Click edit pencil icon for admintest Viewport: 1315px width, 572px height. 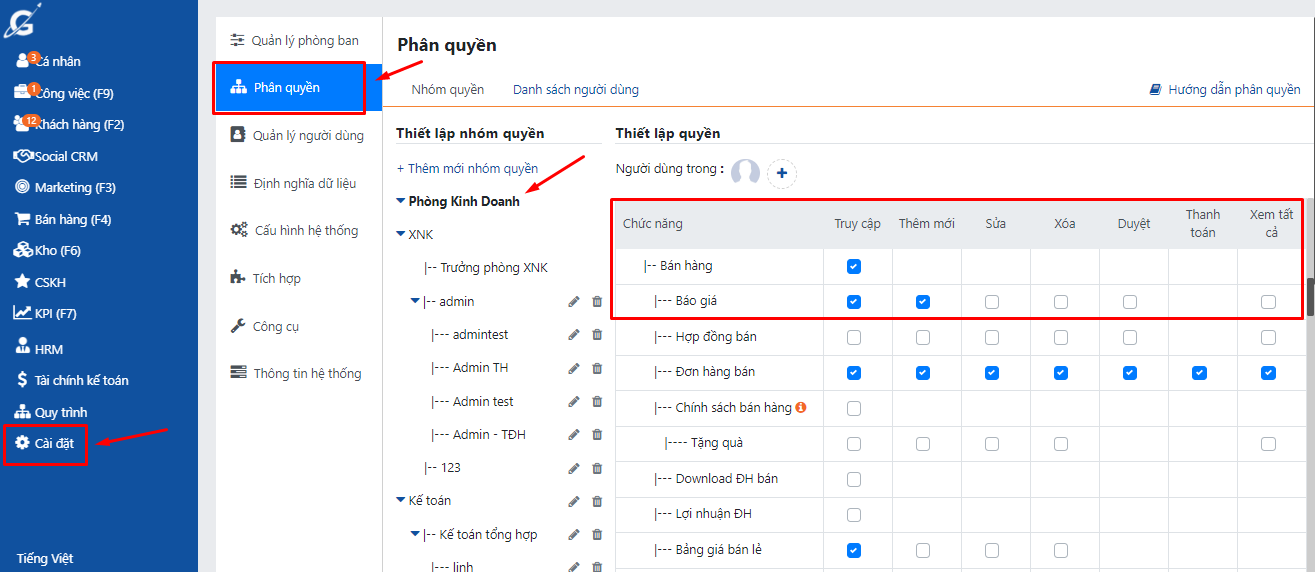point(574,335)
